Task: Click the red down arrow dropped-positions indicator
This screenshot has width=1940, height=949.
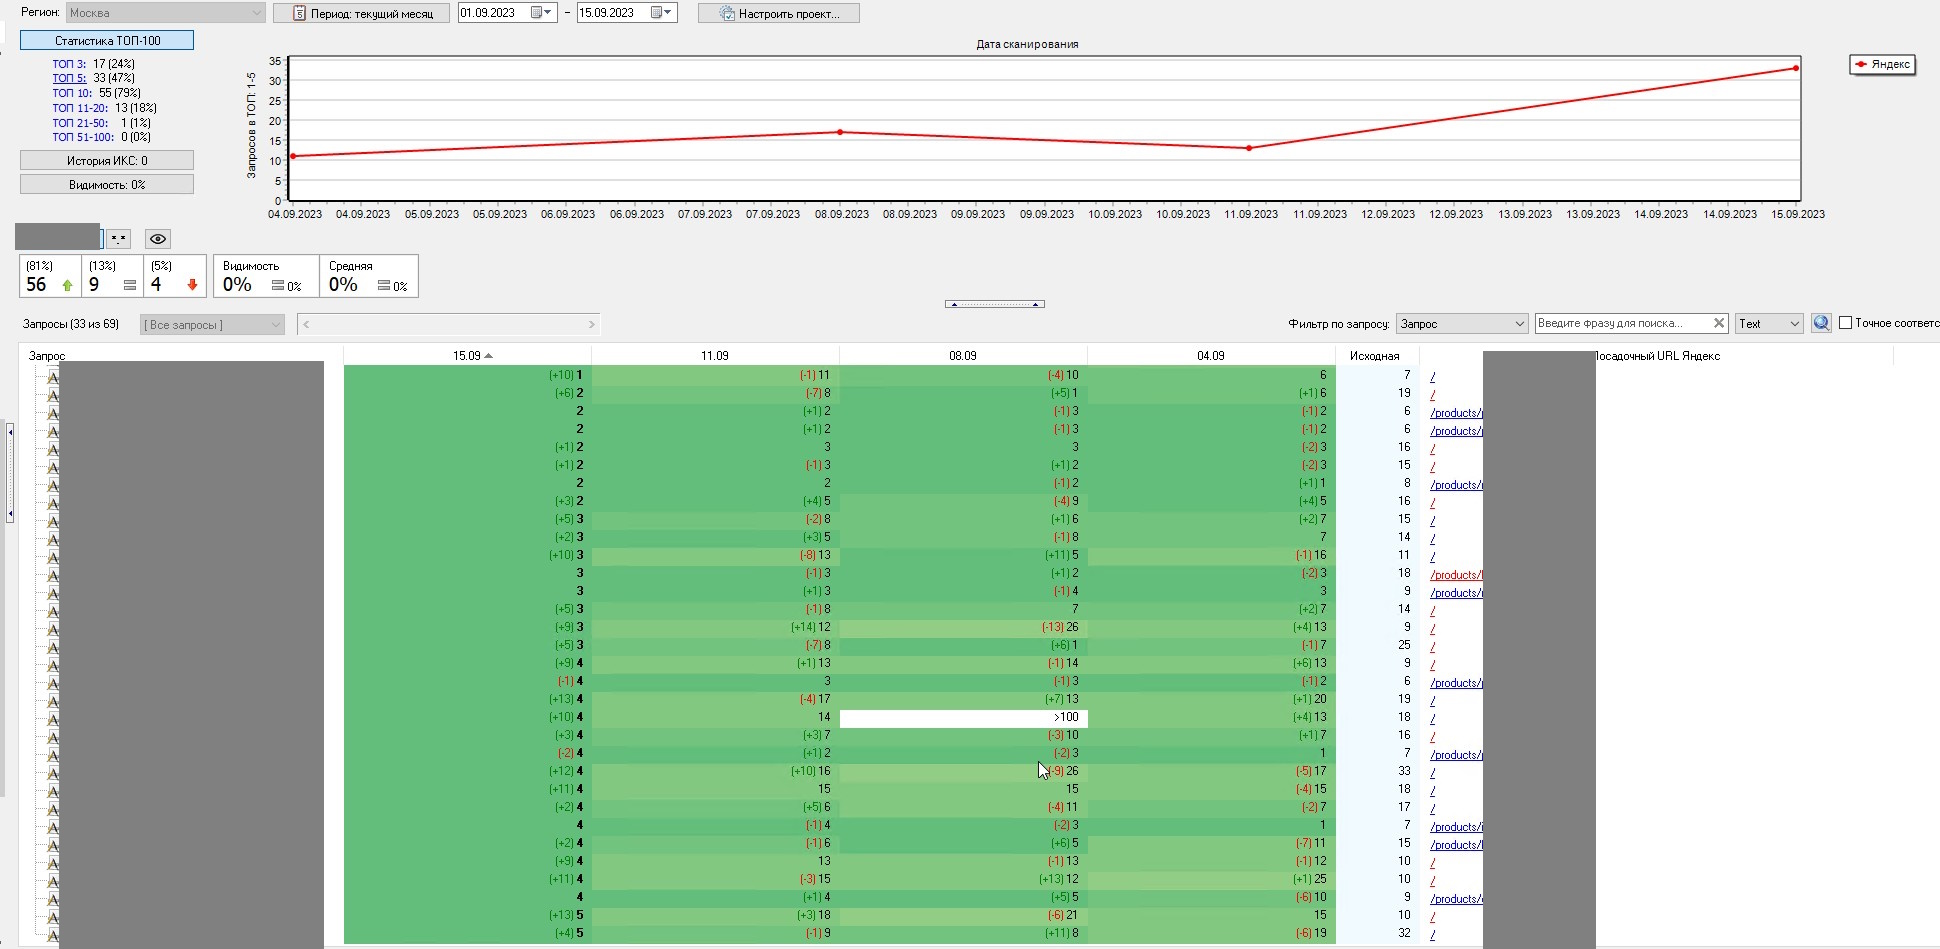Action: click(x=192, y=285)
